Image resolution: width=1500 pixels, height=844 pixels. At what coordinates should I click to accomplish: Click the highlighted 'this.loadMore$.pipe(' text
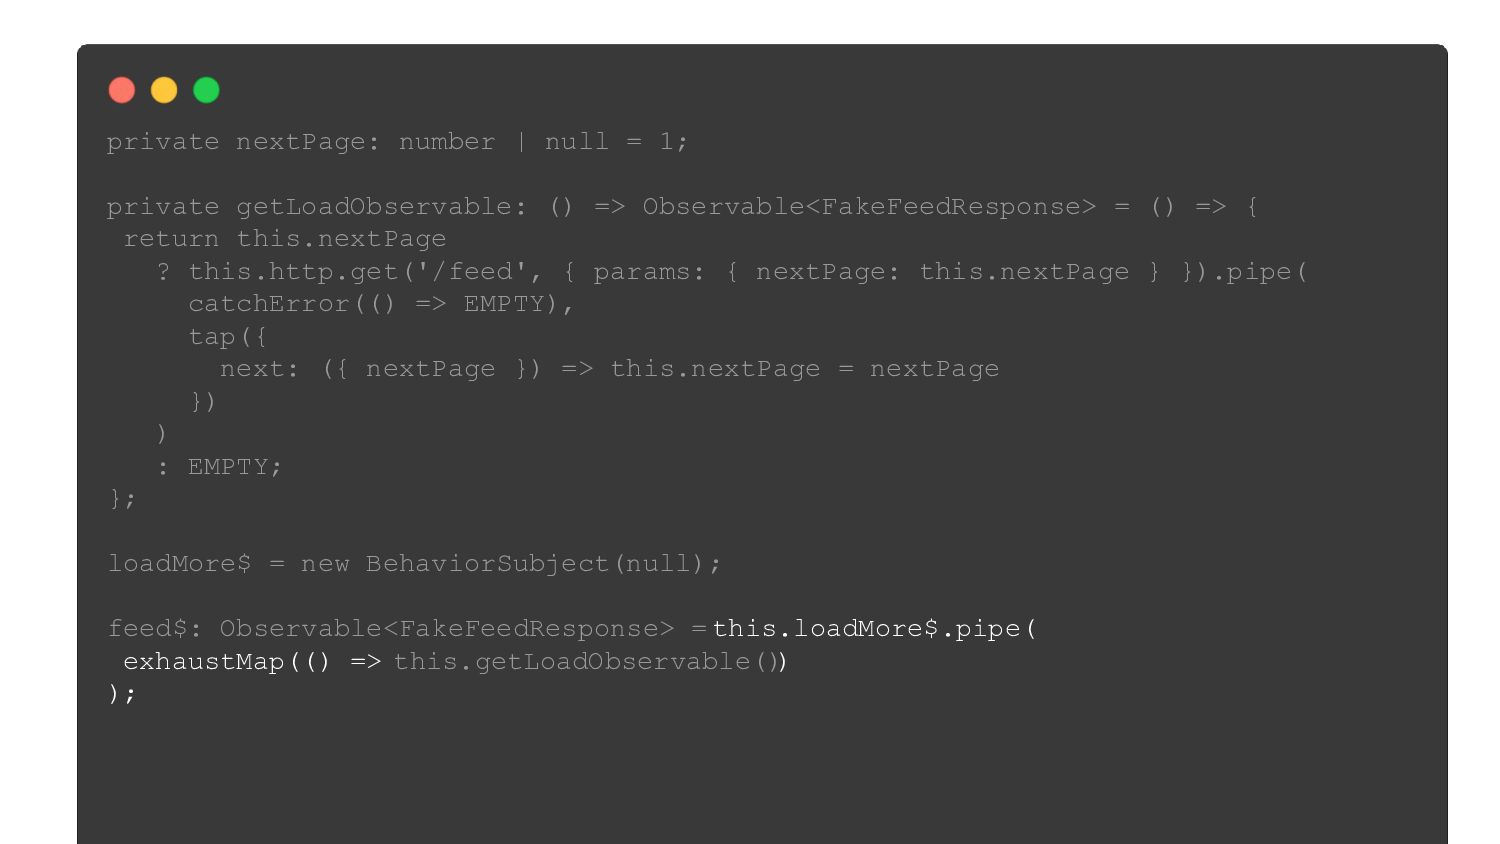pos(874,629)
